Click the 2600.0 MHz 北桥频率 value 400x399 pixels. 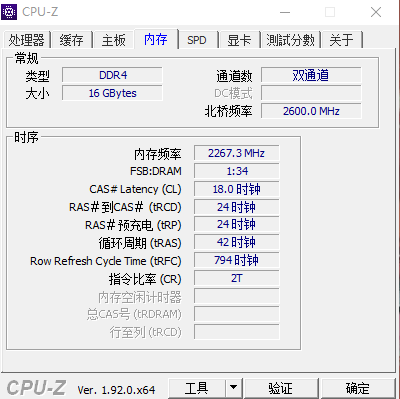(311, 111)
